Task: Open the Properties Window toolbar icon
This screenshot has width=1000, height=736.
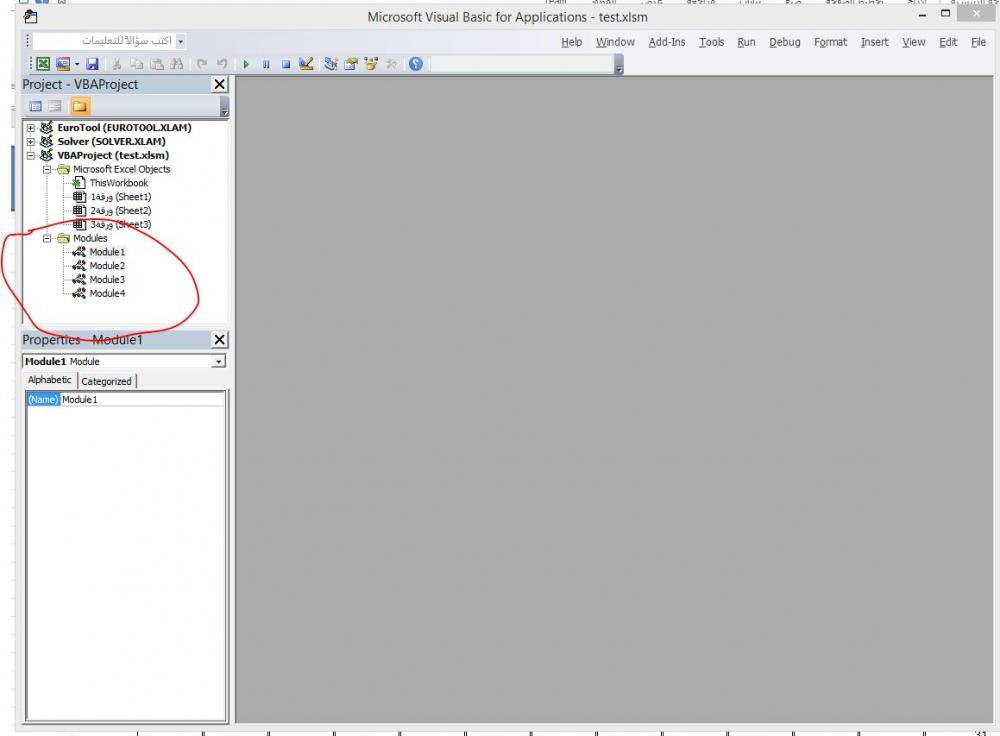Action: [351, 64]
